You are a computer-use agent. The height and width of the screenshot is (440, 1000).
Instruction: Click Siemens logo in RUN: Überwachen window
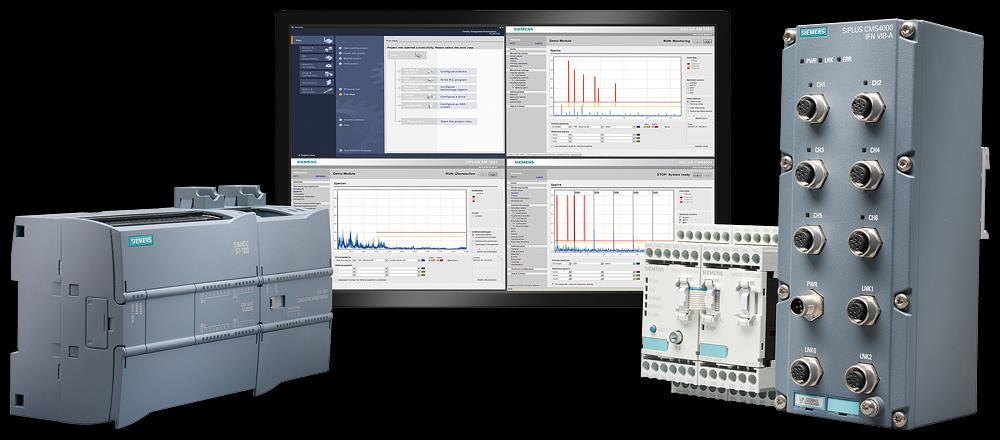pyautogui.click(x=307, y=162)
